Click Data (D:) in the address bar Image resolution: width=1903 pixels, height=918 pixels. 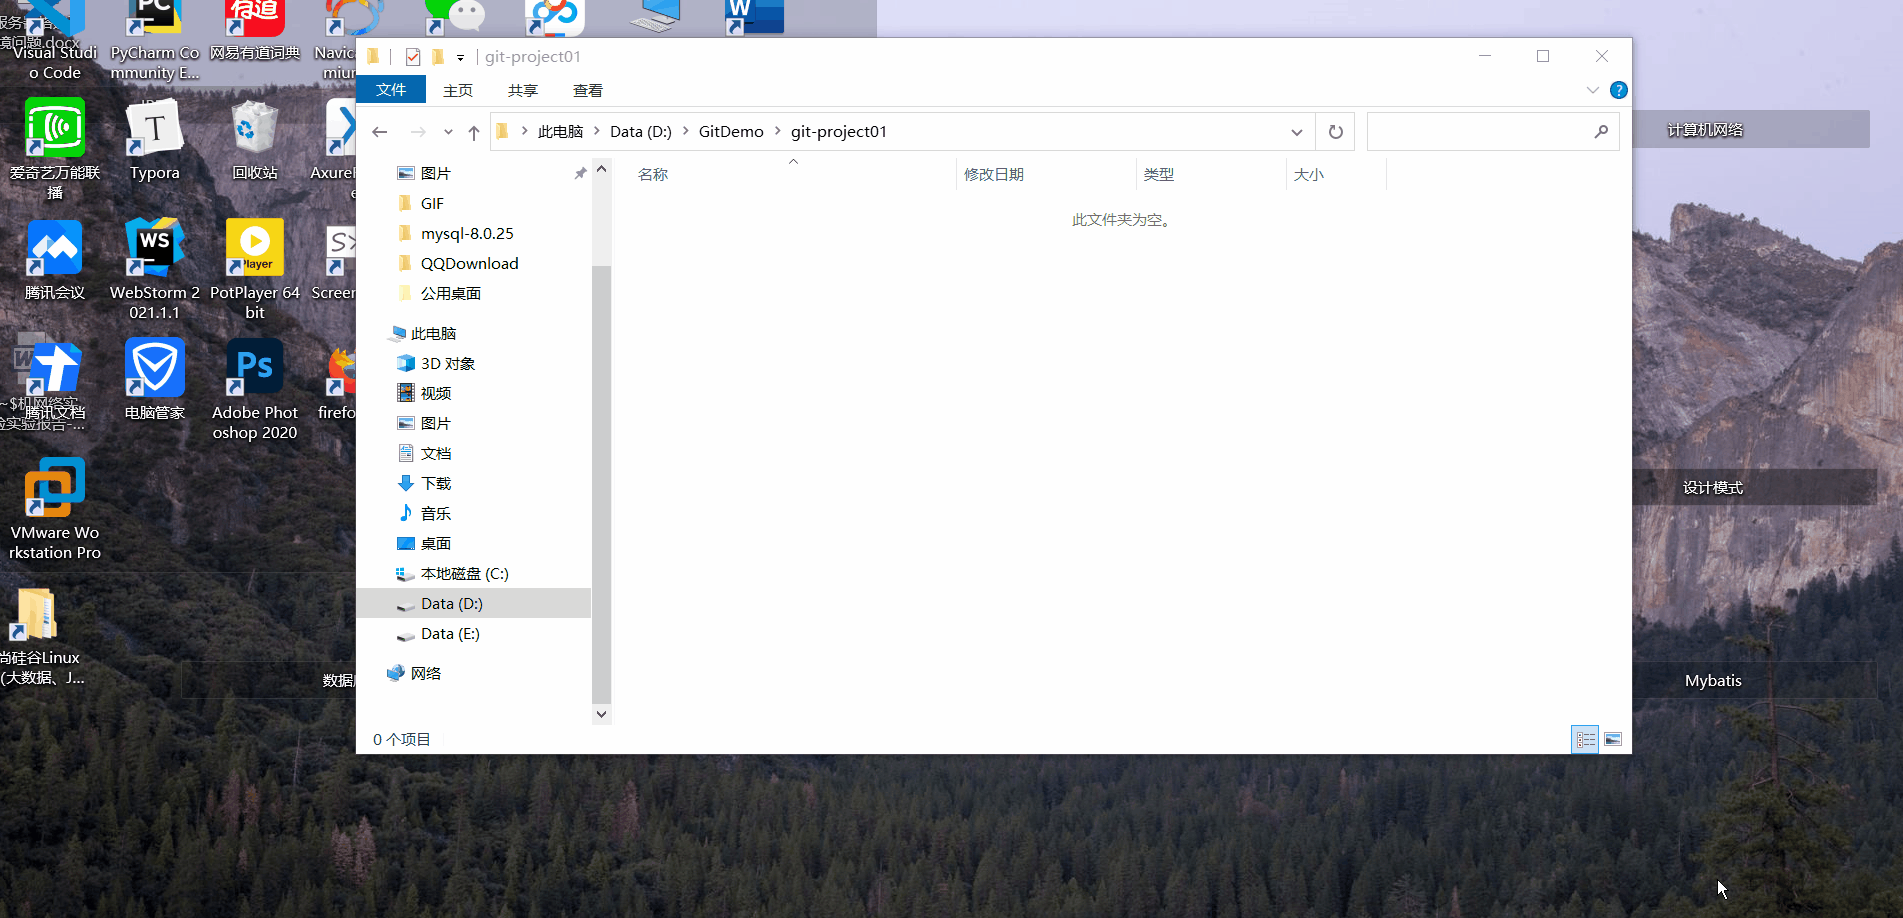(x=641, y=132)
